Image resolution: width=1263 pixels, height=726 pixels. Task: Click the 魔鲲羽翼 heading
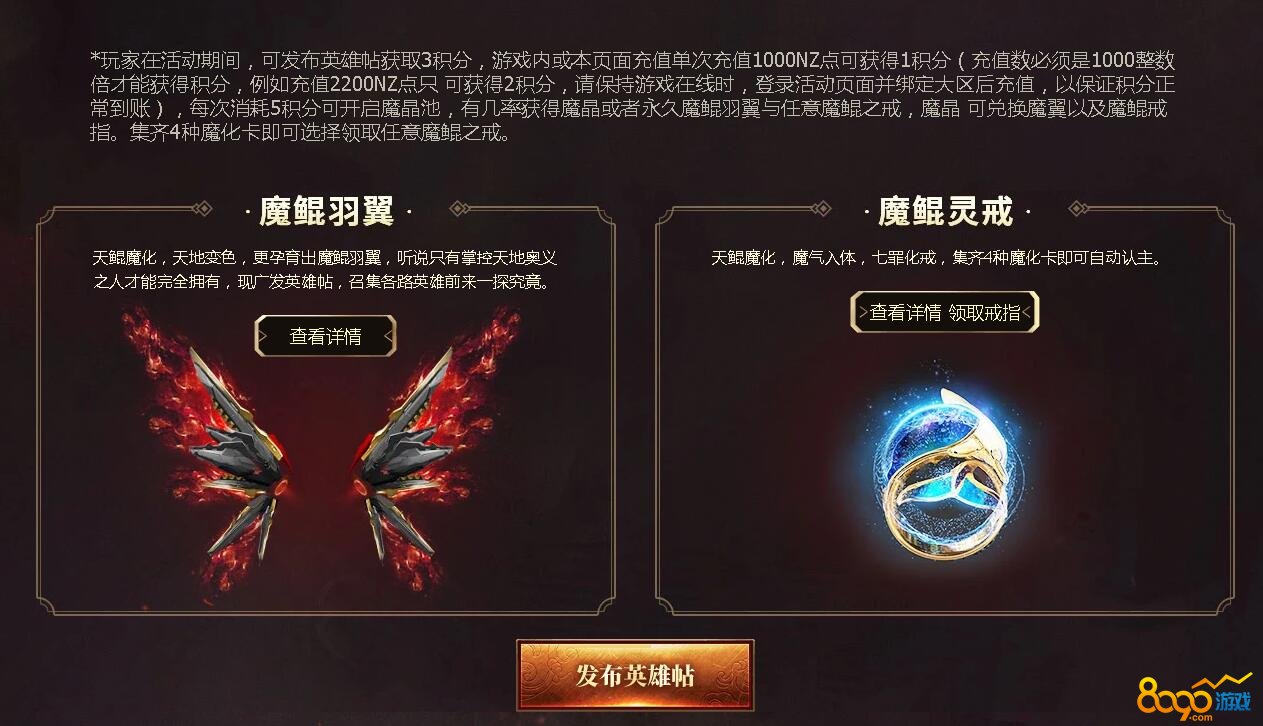click(x=326, y=211)
